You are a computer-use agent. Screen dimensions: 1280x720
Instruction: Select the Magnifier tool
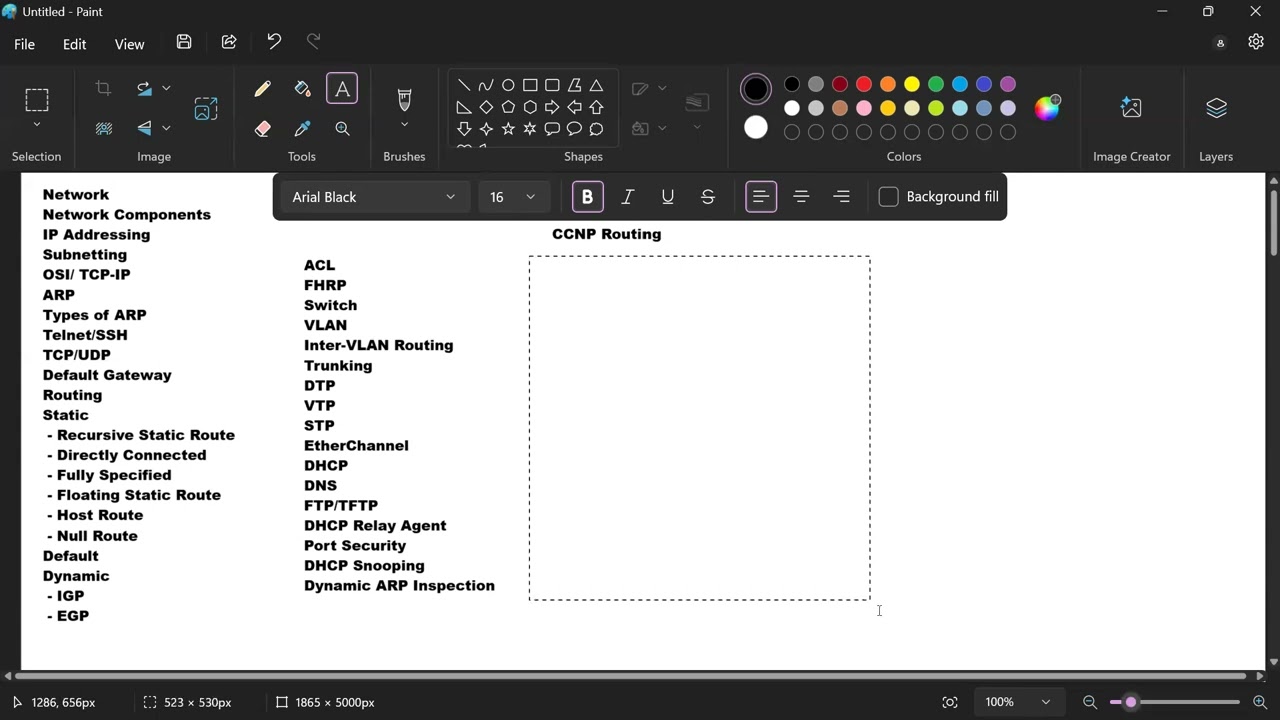(343, 129)
